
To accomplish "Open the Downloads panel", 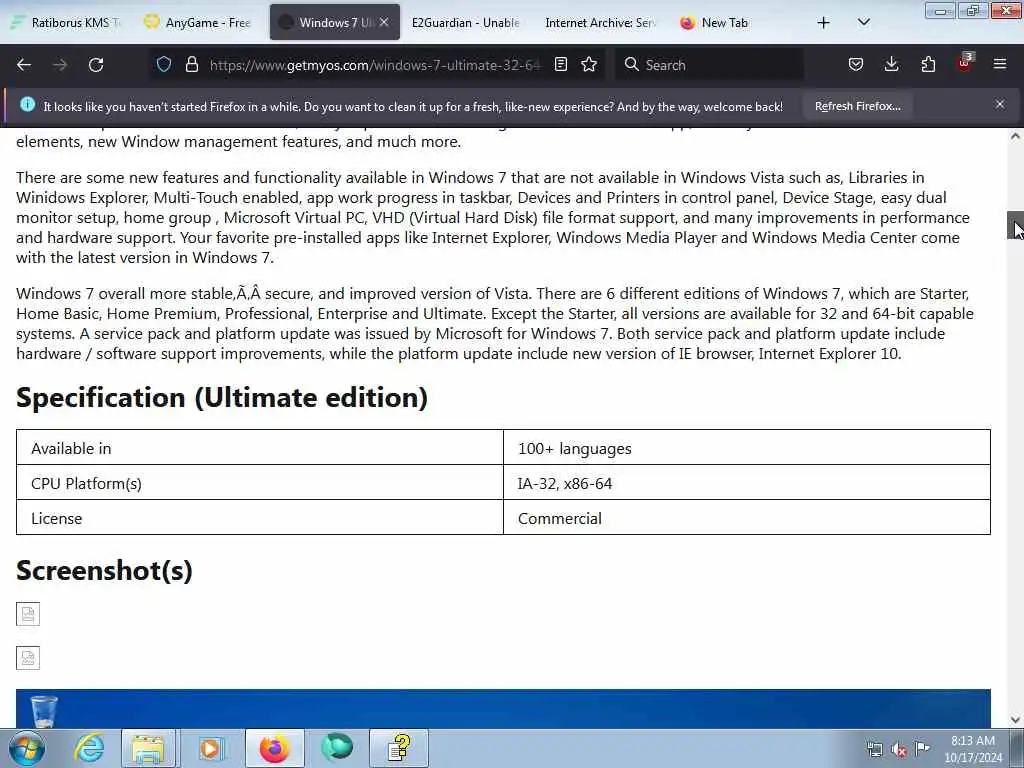I will (891, 64).
